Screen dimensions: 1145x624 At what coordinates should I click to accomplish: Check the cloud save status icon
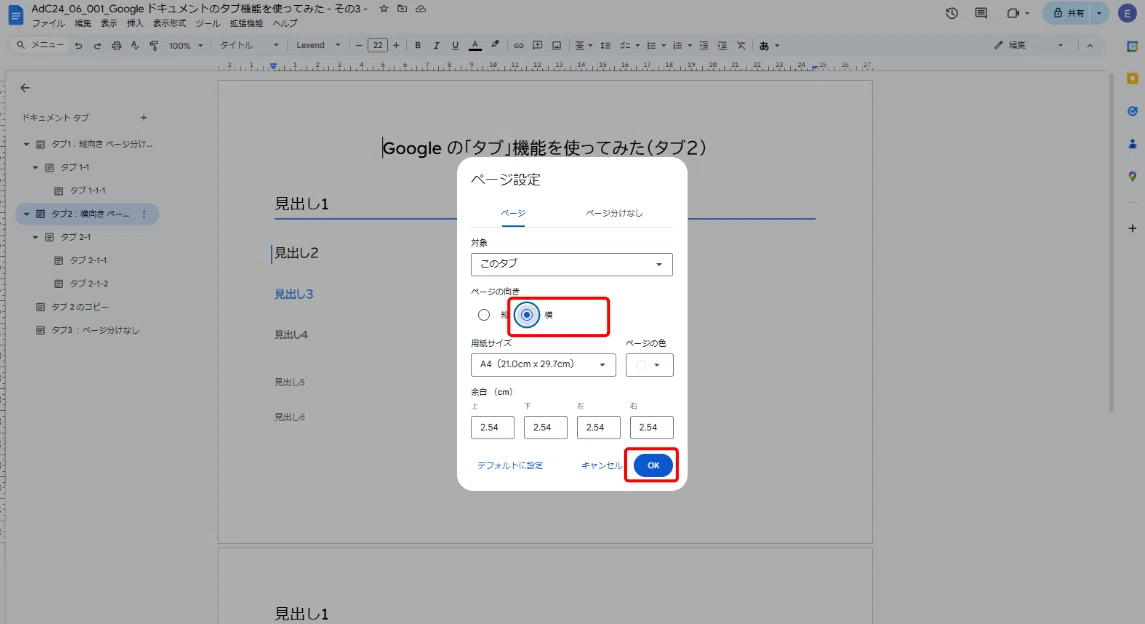(x=421, y=9)
